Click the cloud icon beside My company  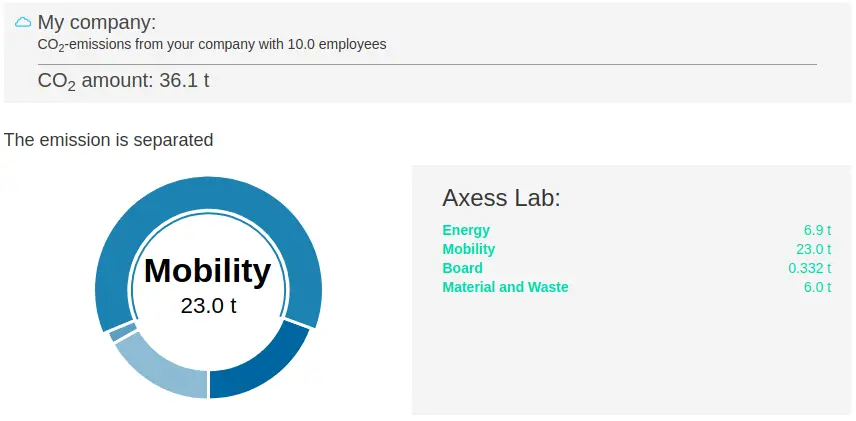(23, 22)
